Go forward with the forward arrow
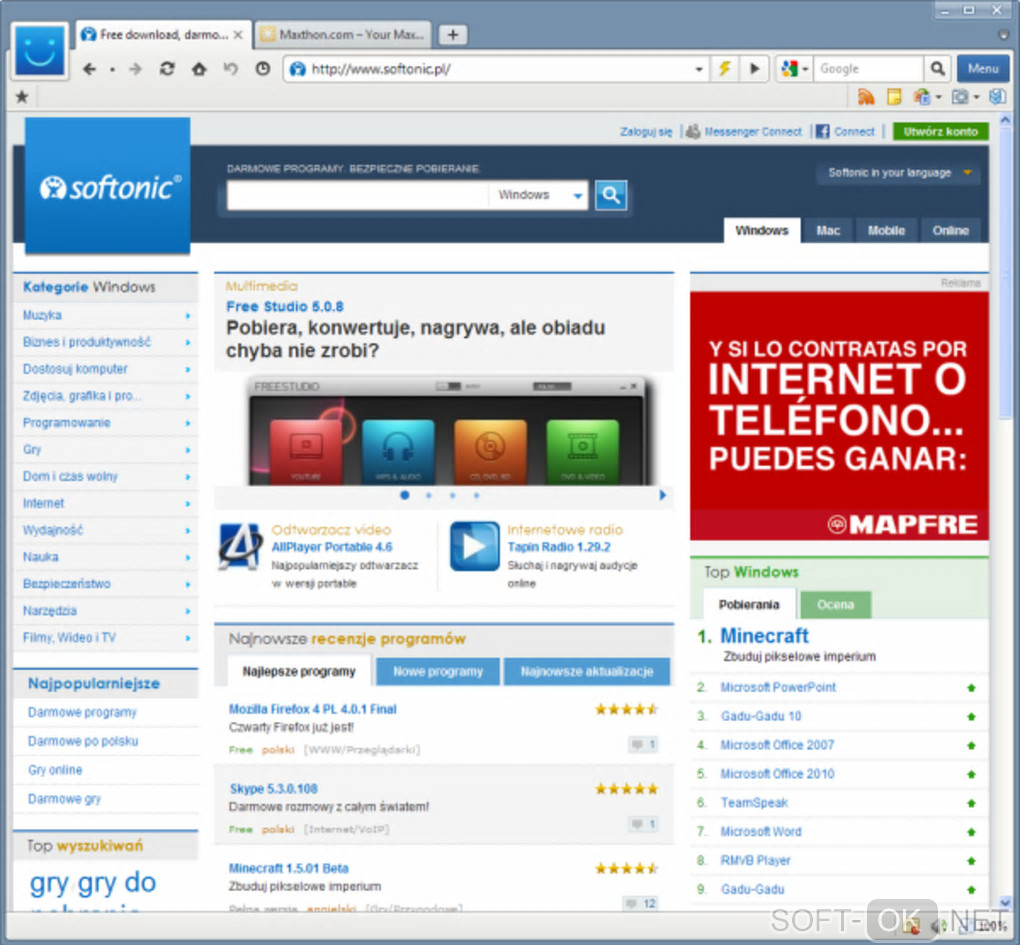 [x=135, y=69]
